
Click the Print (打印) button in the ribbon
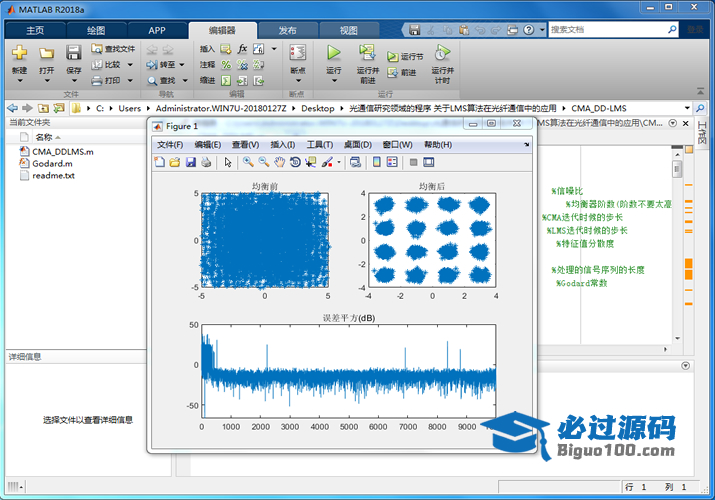pos(106,80)
